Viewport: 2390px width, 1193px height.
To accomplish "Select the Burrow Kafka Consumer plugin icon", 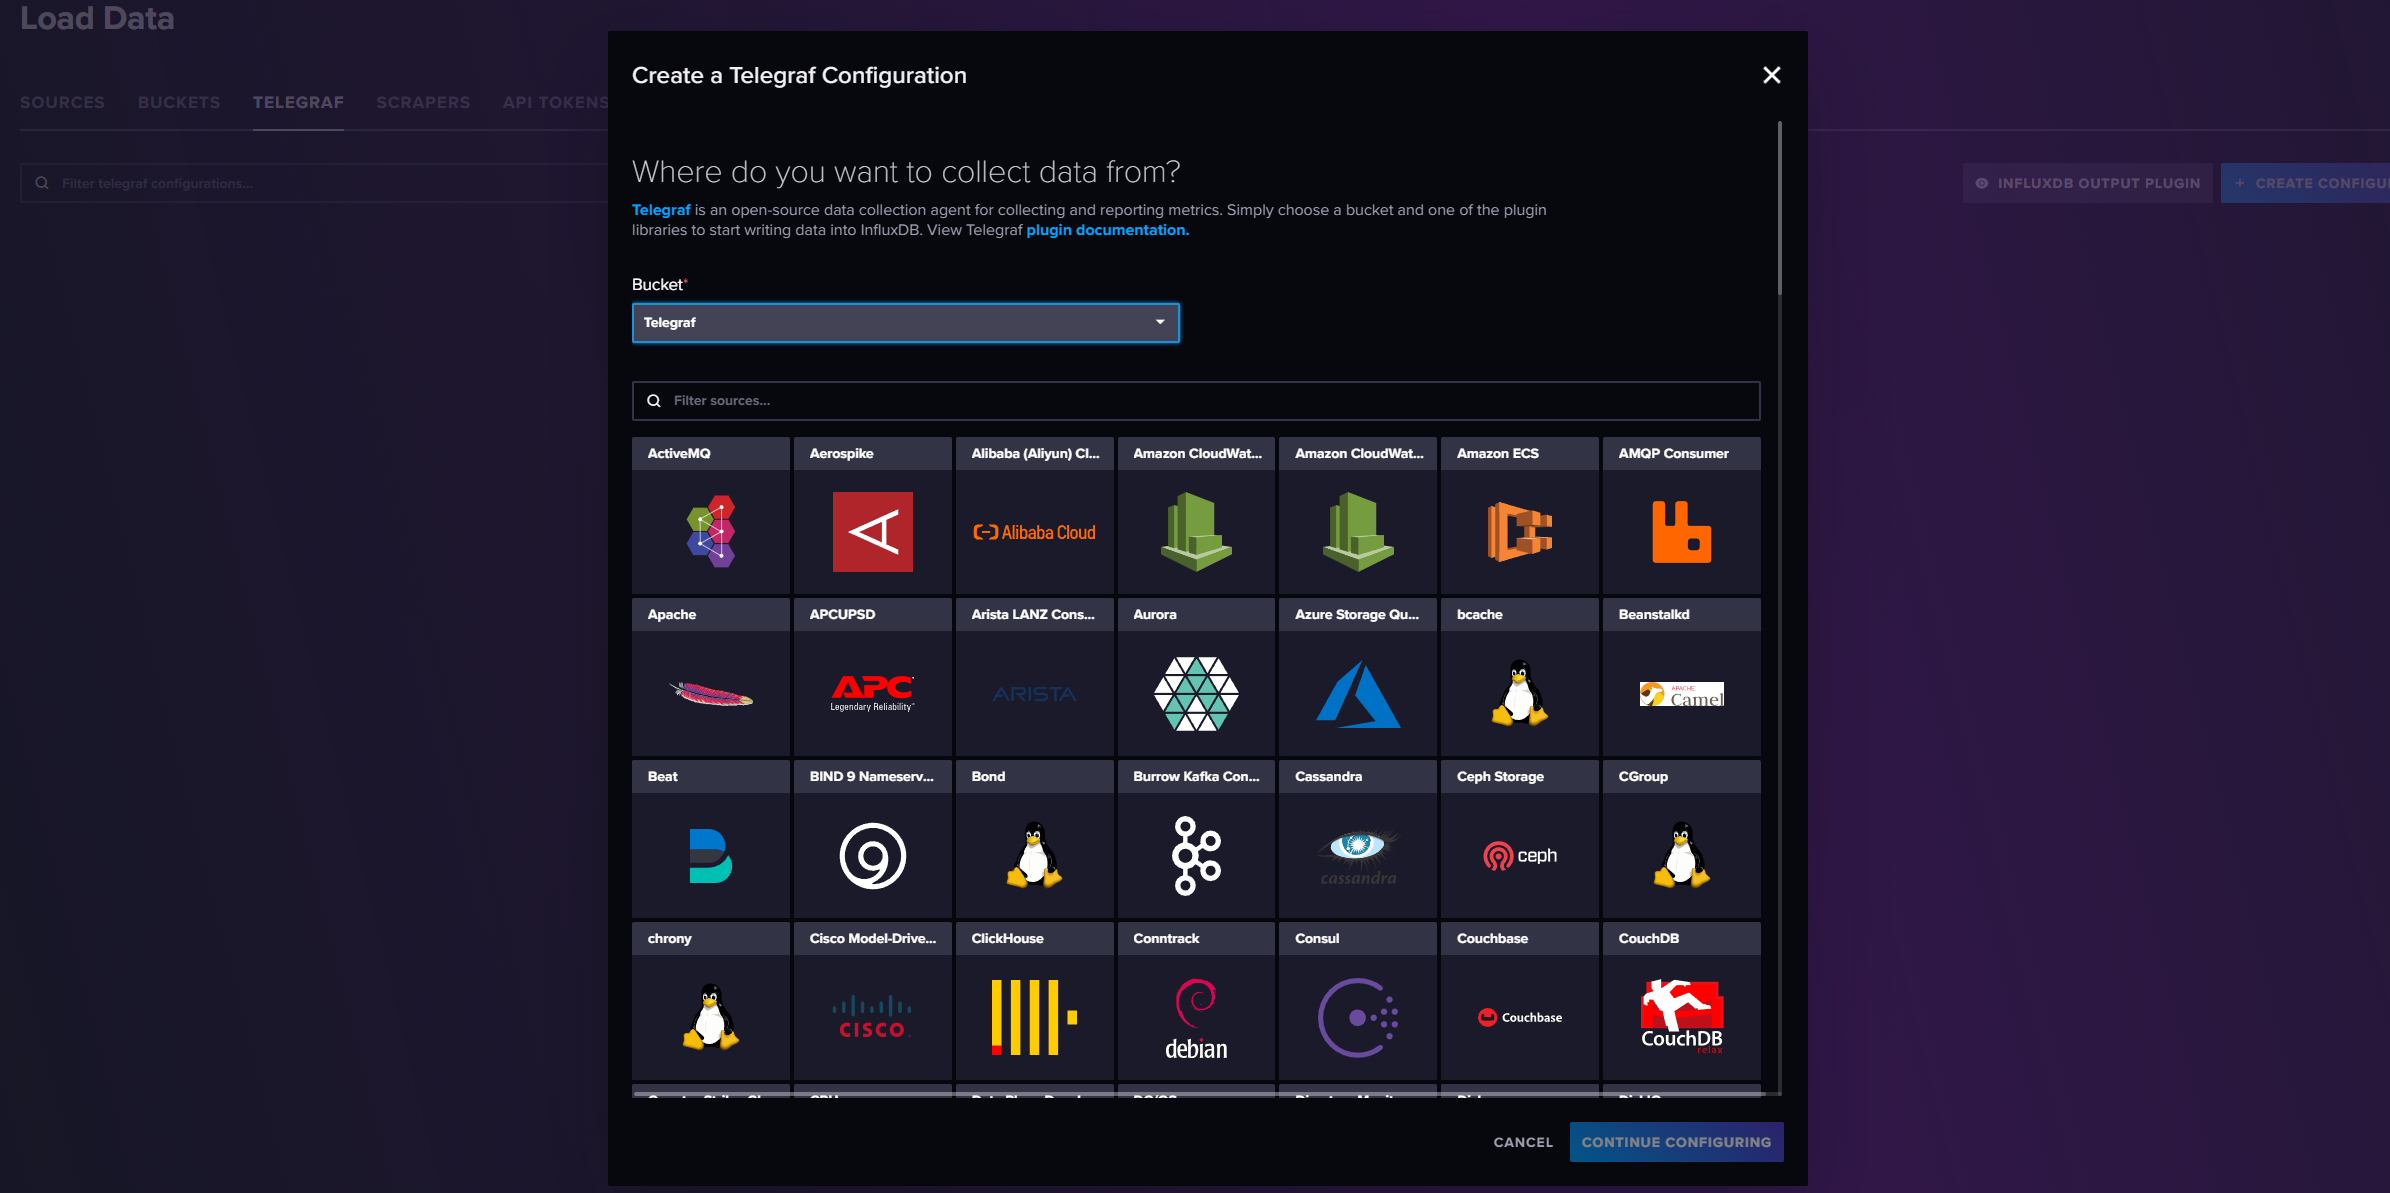I will [x=1196, y=855].
